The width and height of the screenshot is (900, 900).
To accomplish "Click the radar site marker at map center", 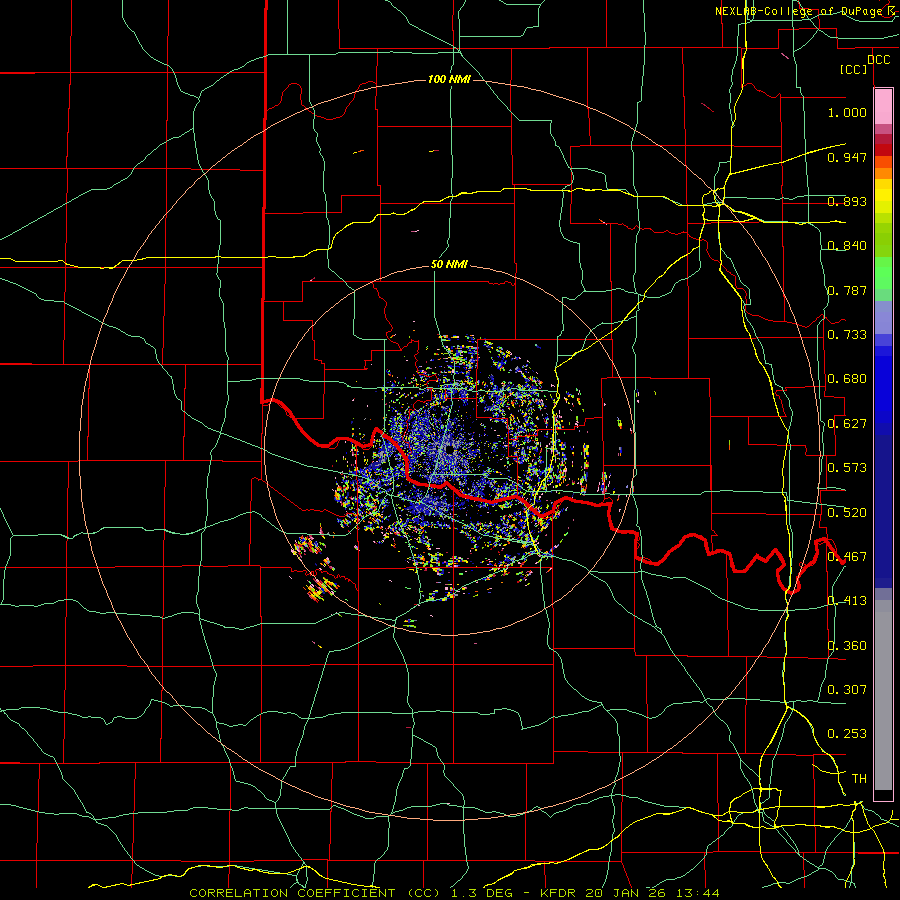I will (450, 449).
